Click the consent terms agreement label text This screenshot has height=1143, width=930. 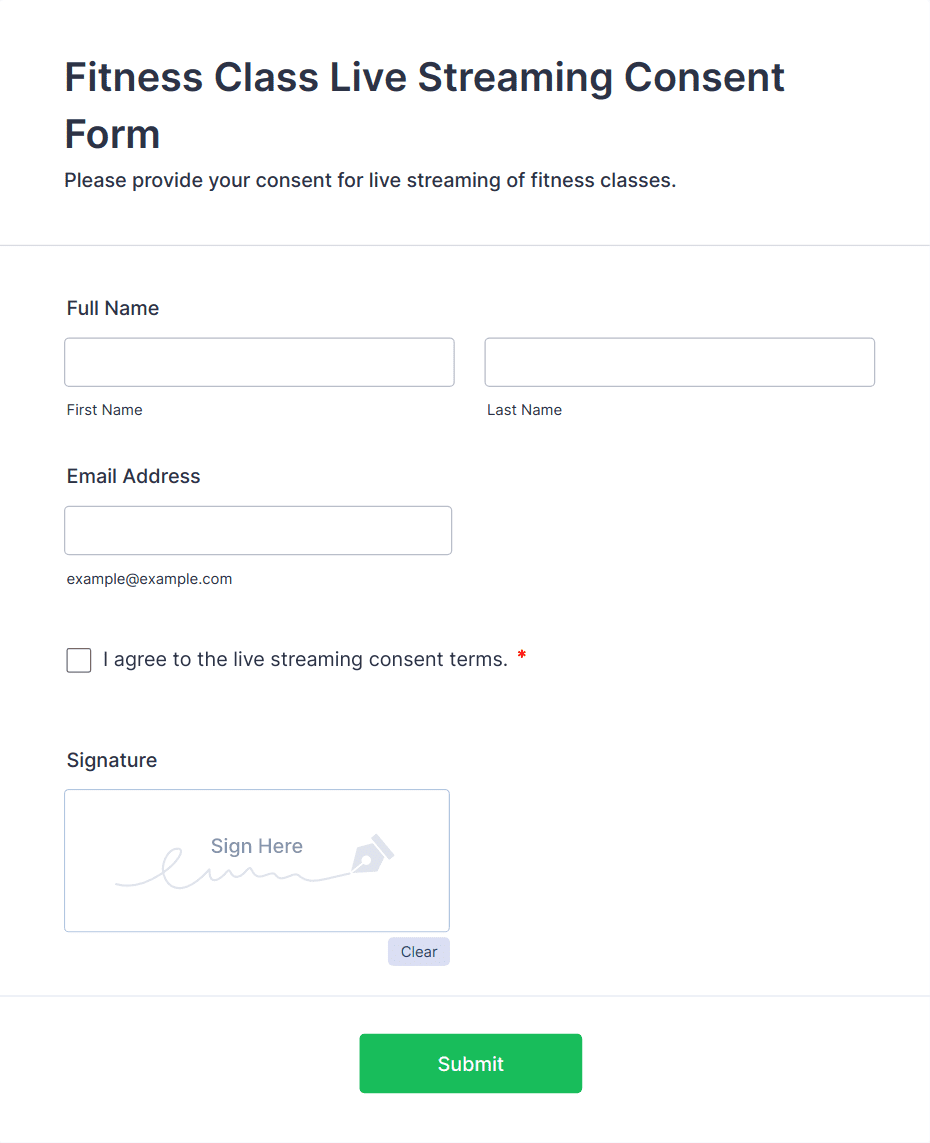[305, 660]
